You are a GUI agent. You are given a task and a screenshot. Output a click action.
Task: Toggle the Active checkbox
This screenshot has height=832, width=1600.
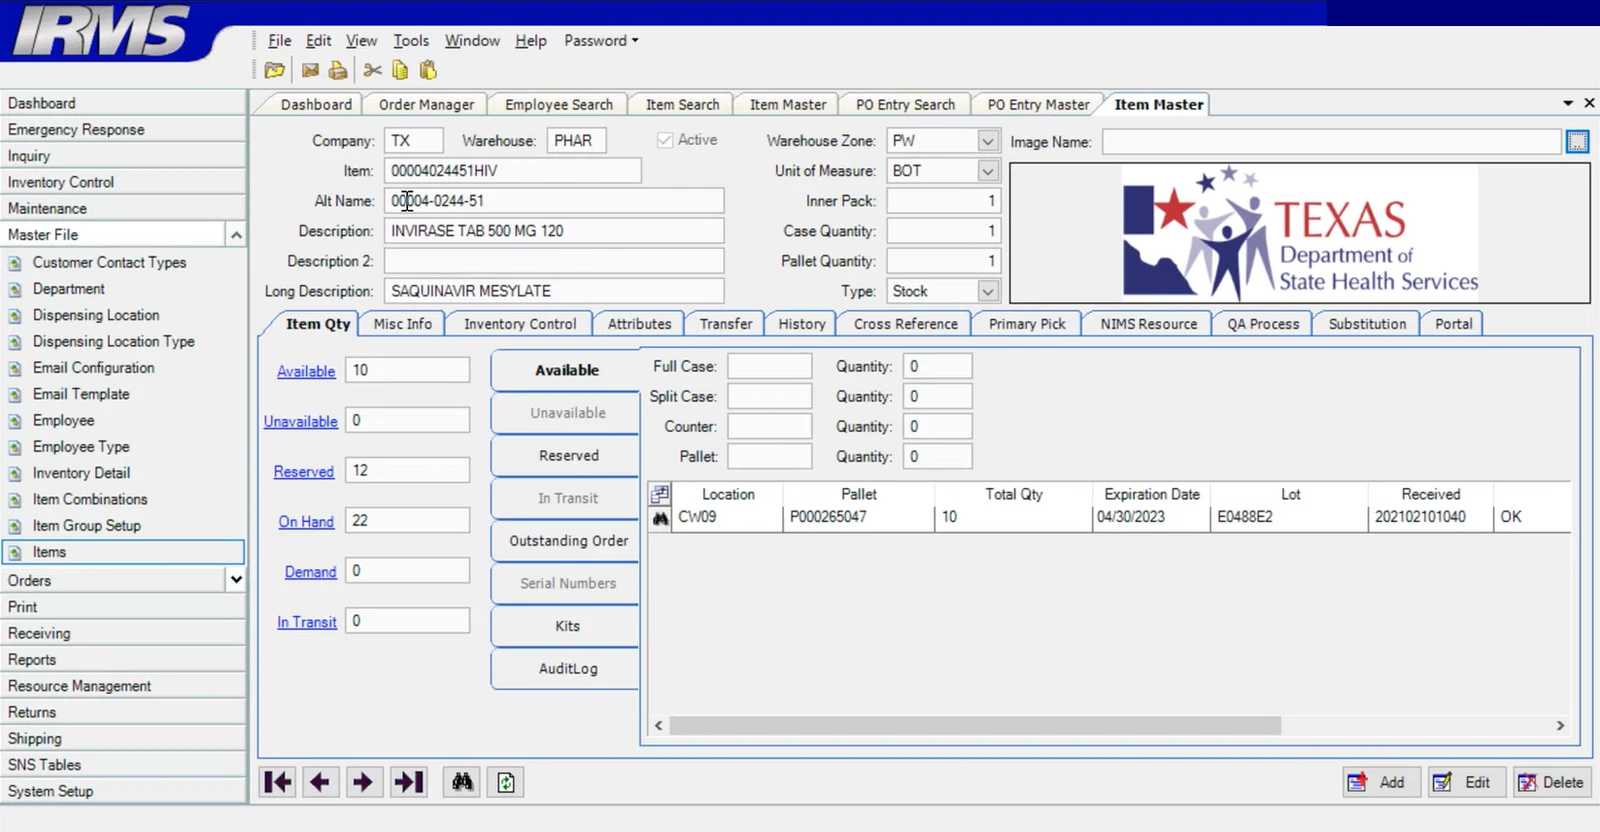[665, 140]
